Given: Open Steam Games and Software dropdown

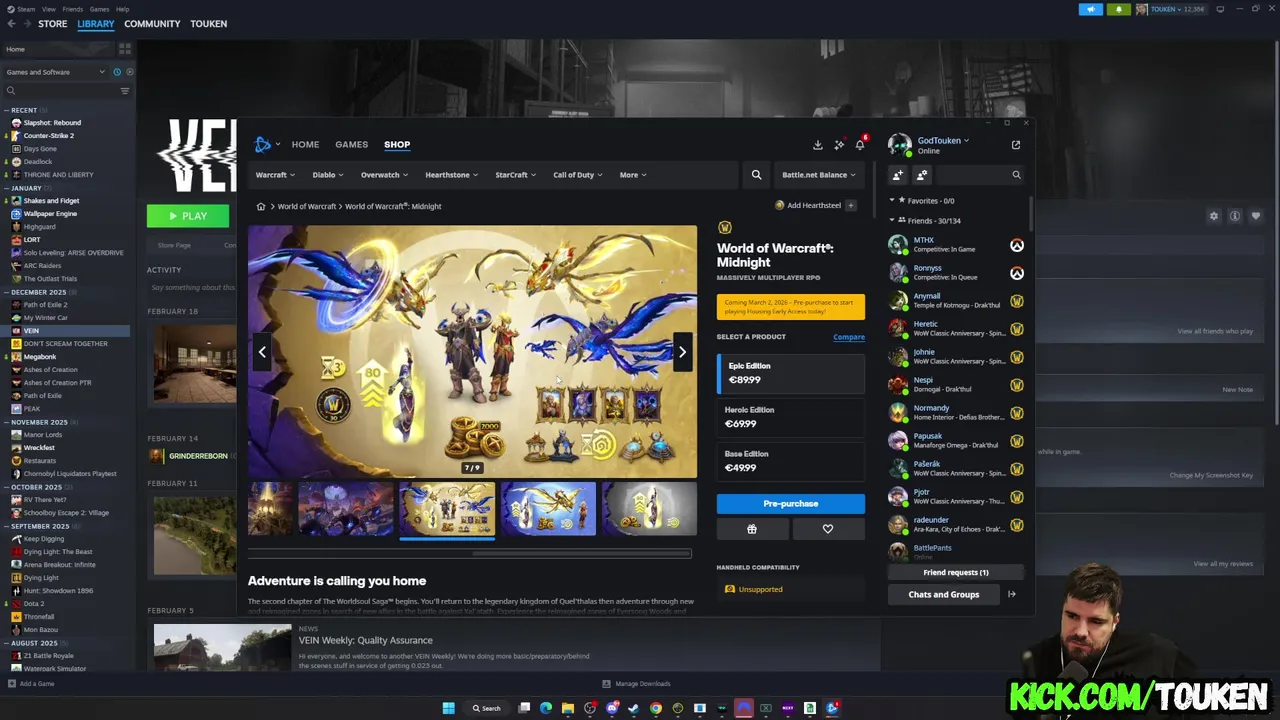Looking at the screenshot, I should (55, 72).
